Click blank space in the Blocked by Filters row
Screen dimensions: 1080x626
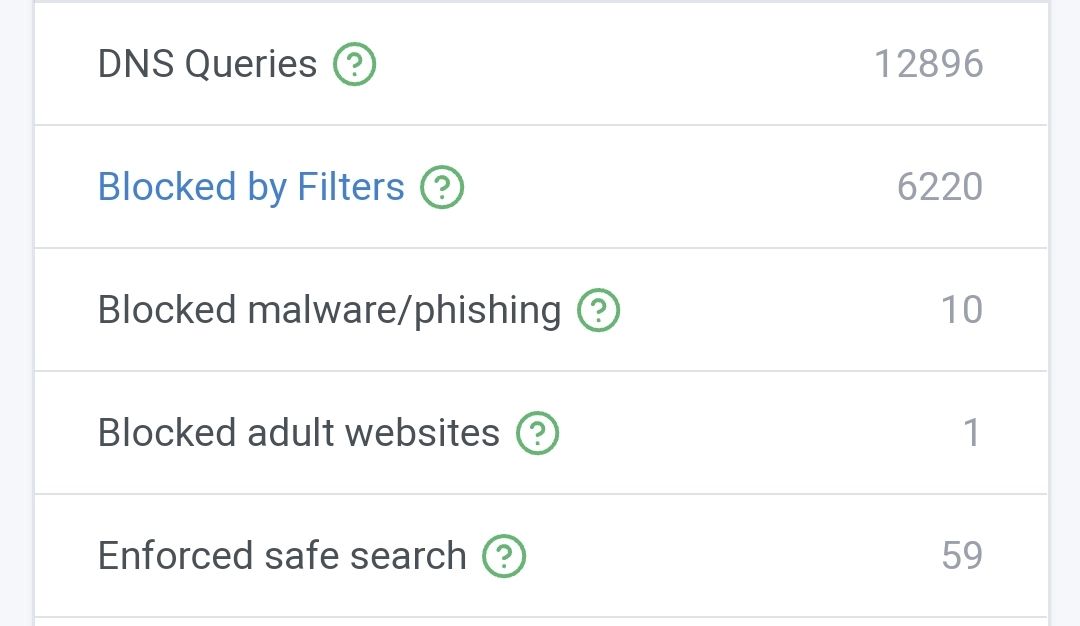675,187
